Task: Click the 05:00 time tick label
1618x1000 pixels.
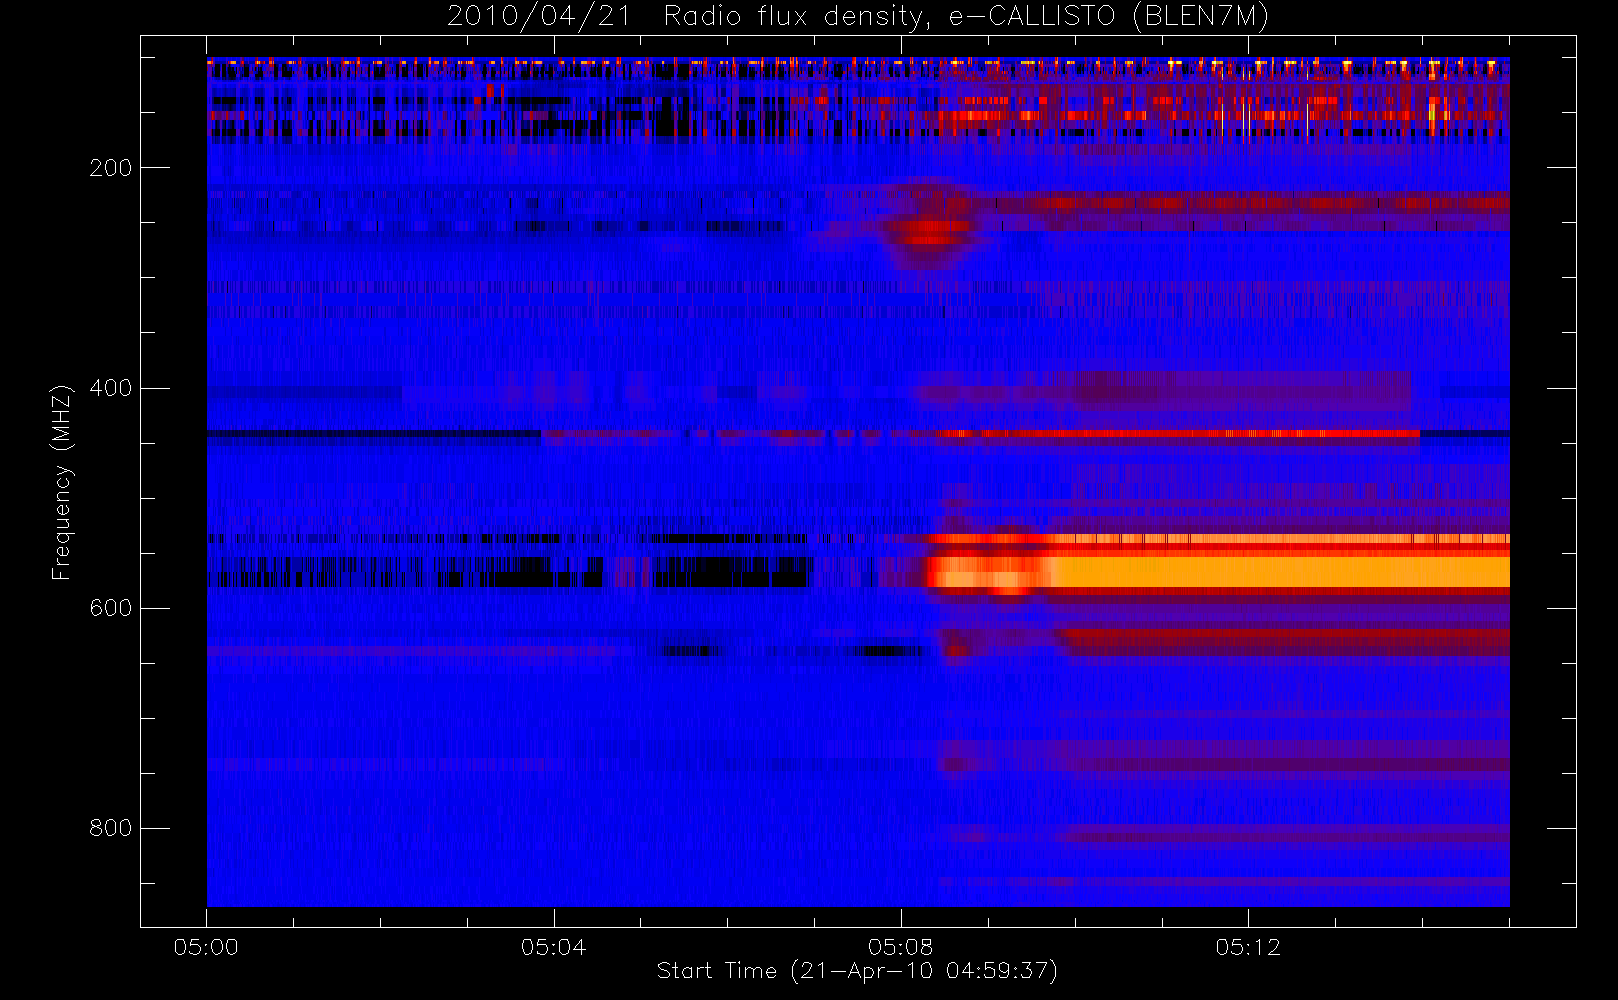Action: click(206, 947)
